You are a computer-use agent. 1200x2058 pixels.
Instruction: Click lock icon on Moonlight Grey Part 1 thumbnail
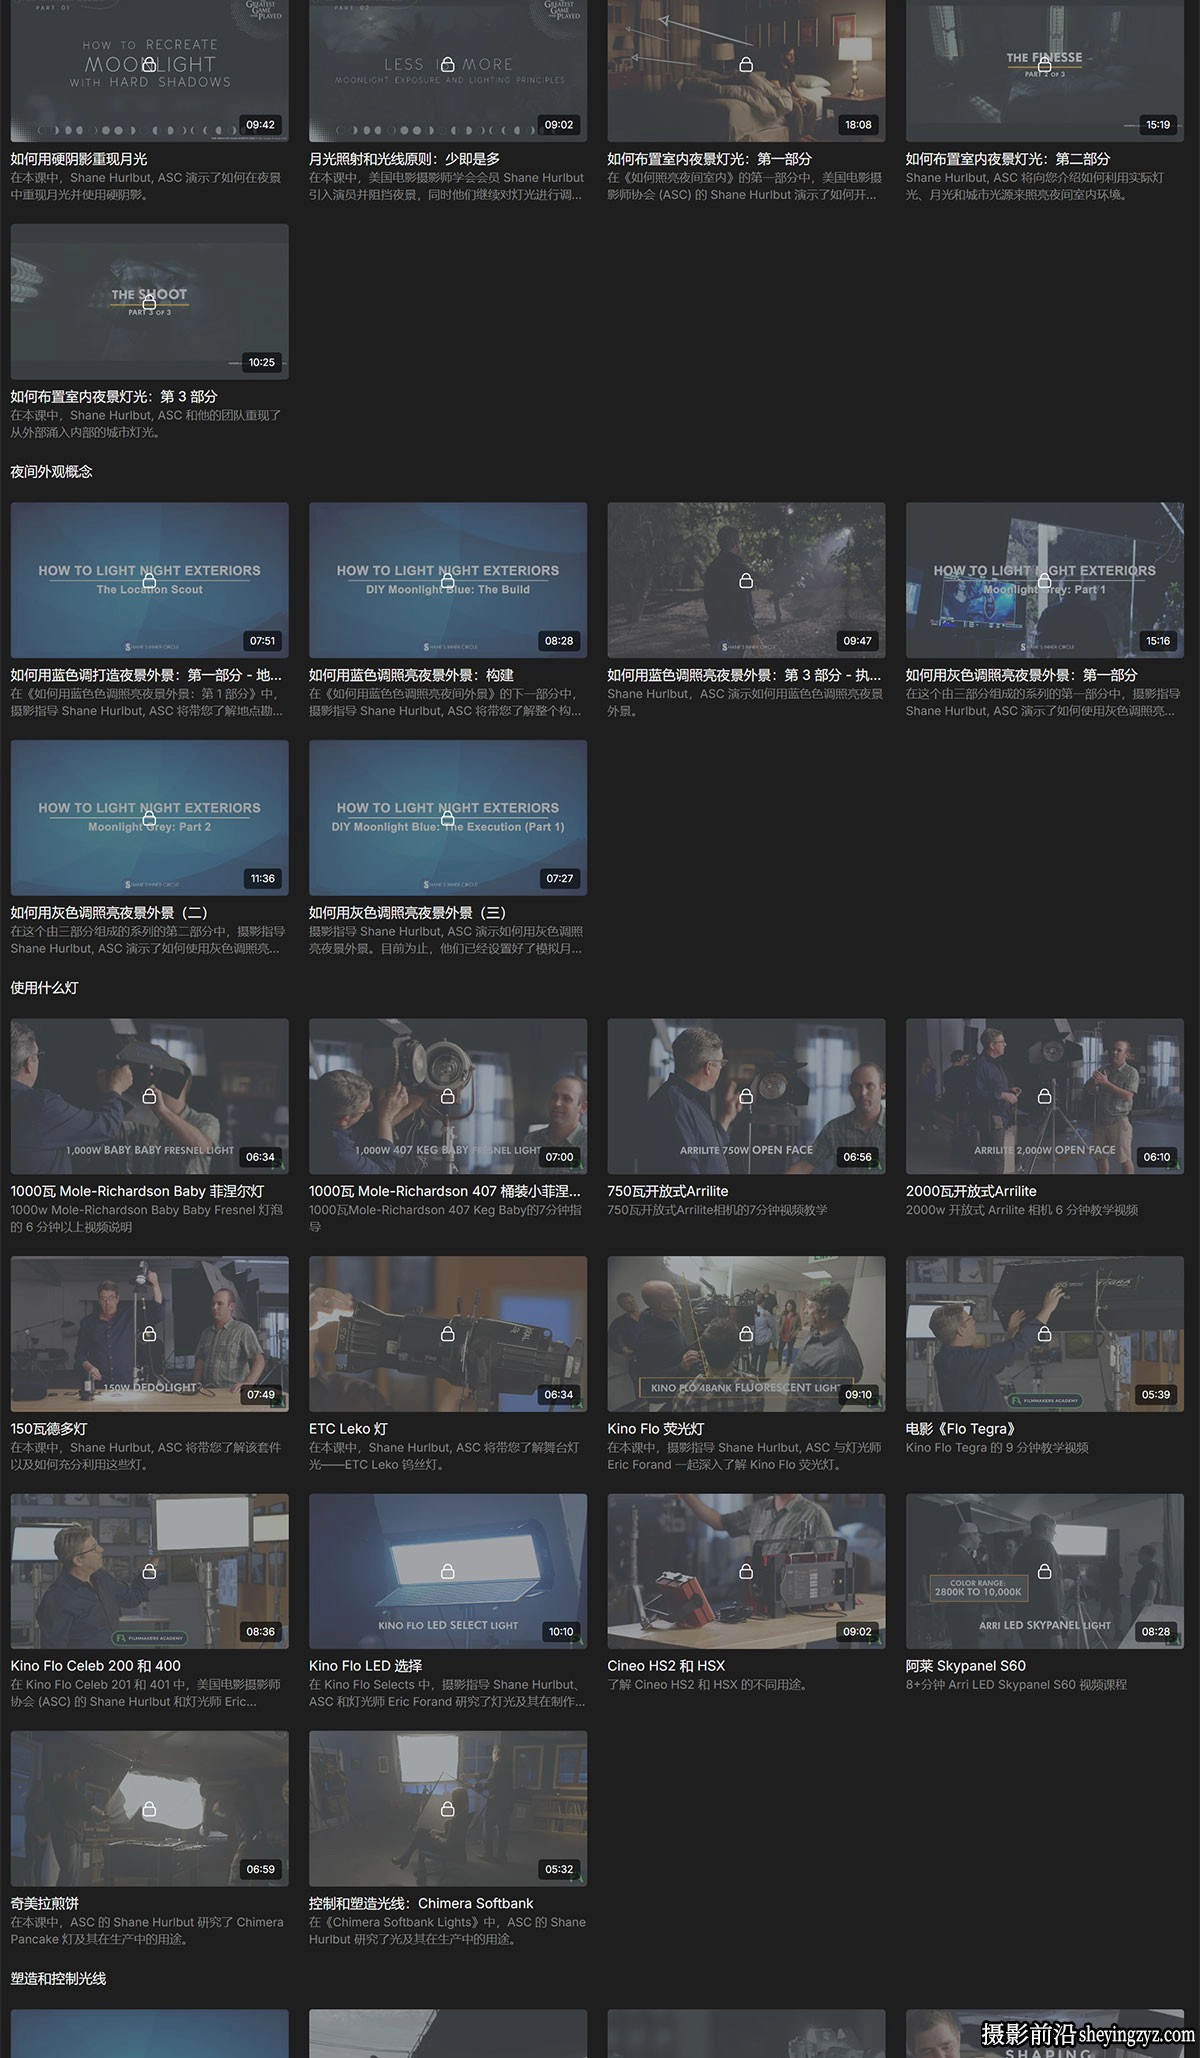point(1044,580)
